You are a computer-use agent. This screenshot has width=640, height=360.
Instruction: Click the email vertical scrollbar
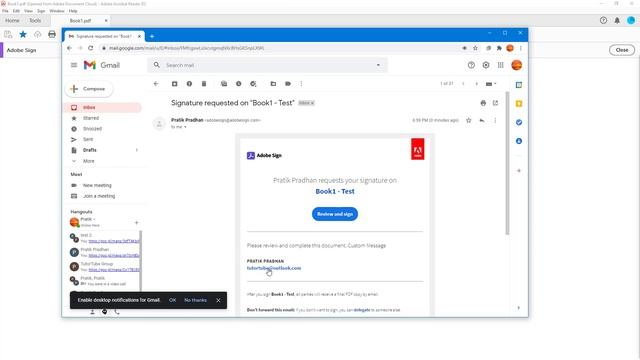507,163
